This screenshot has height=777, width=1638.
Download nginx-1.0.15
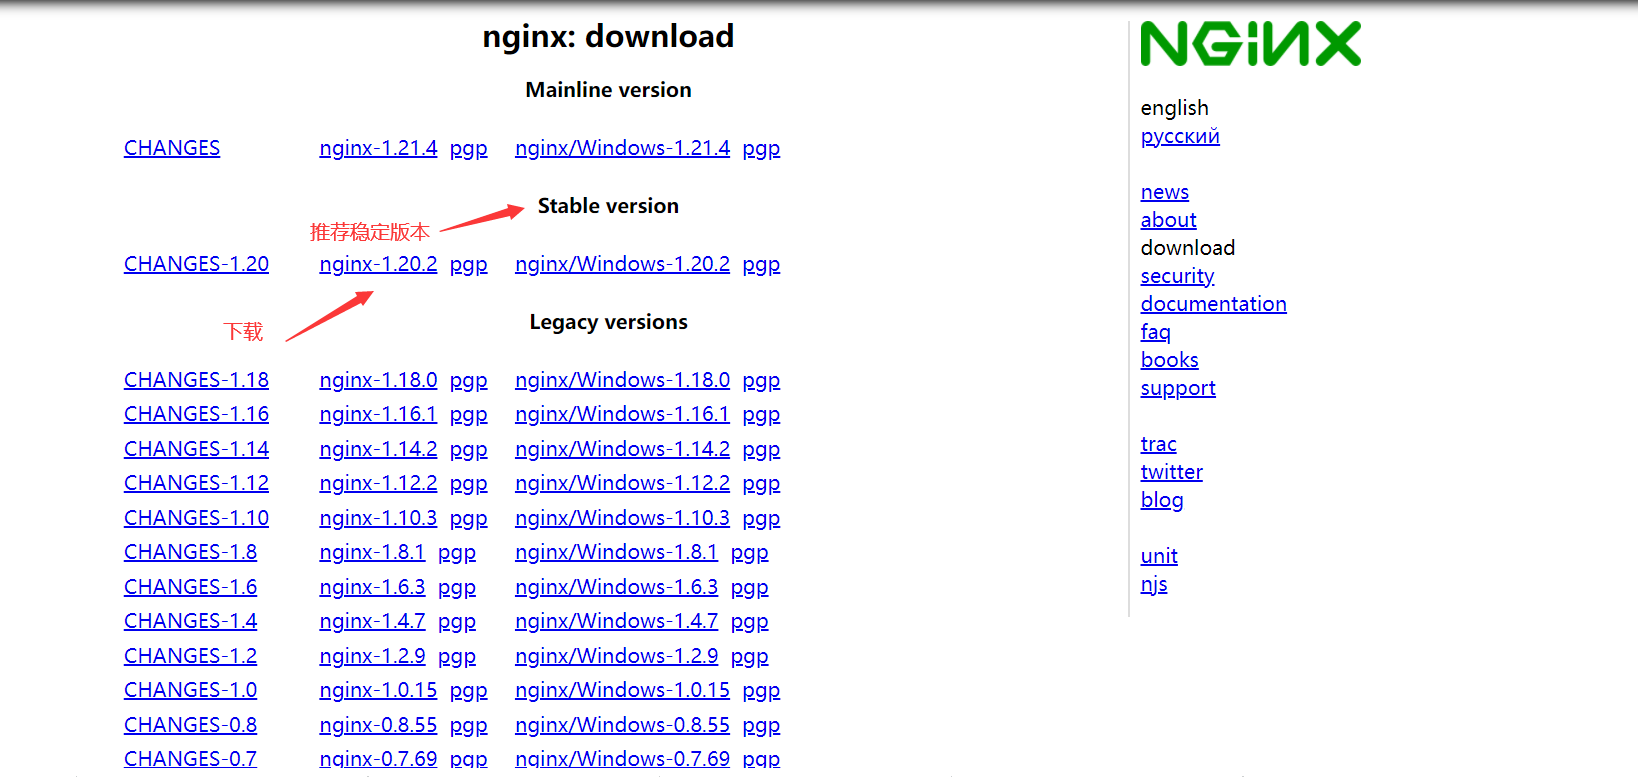coord(378,690)
